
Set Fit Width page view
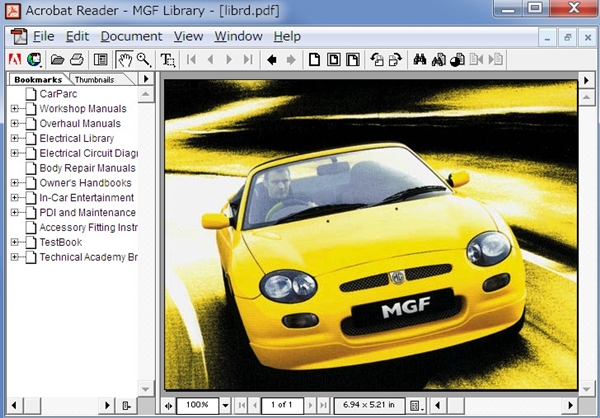353,60
